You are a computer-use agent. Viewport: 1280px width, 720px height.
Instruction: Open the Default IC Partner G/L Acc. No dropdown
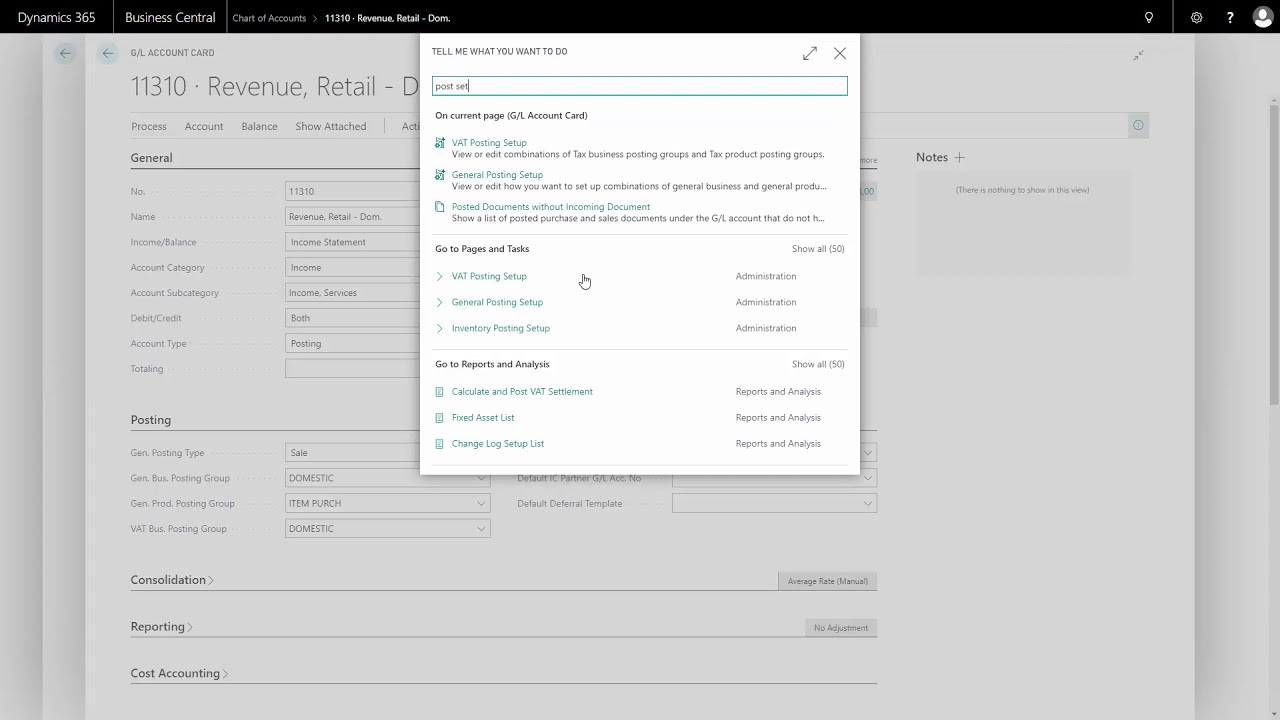click(x=867, y=478)
